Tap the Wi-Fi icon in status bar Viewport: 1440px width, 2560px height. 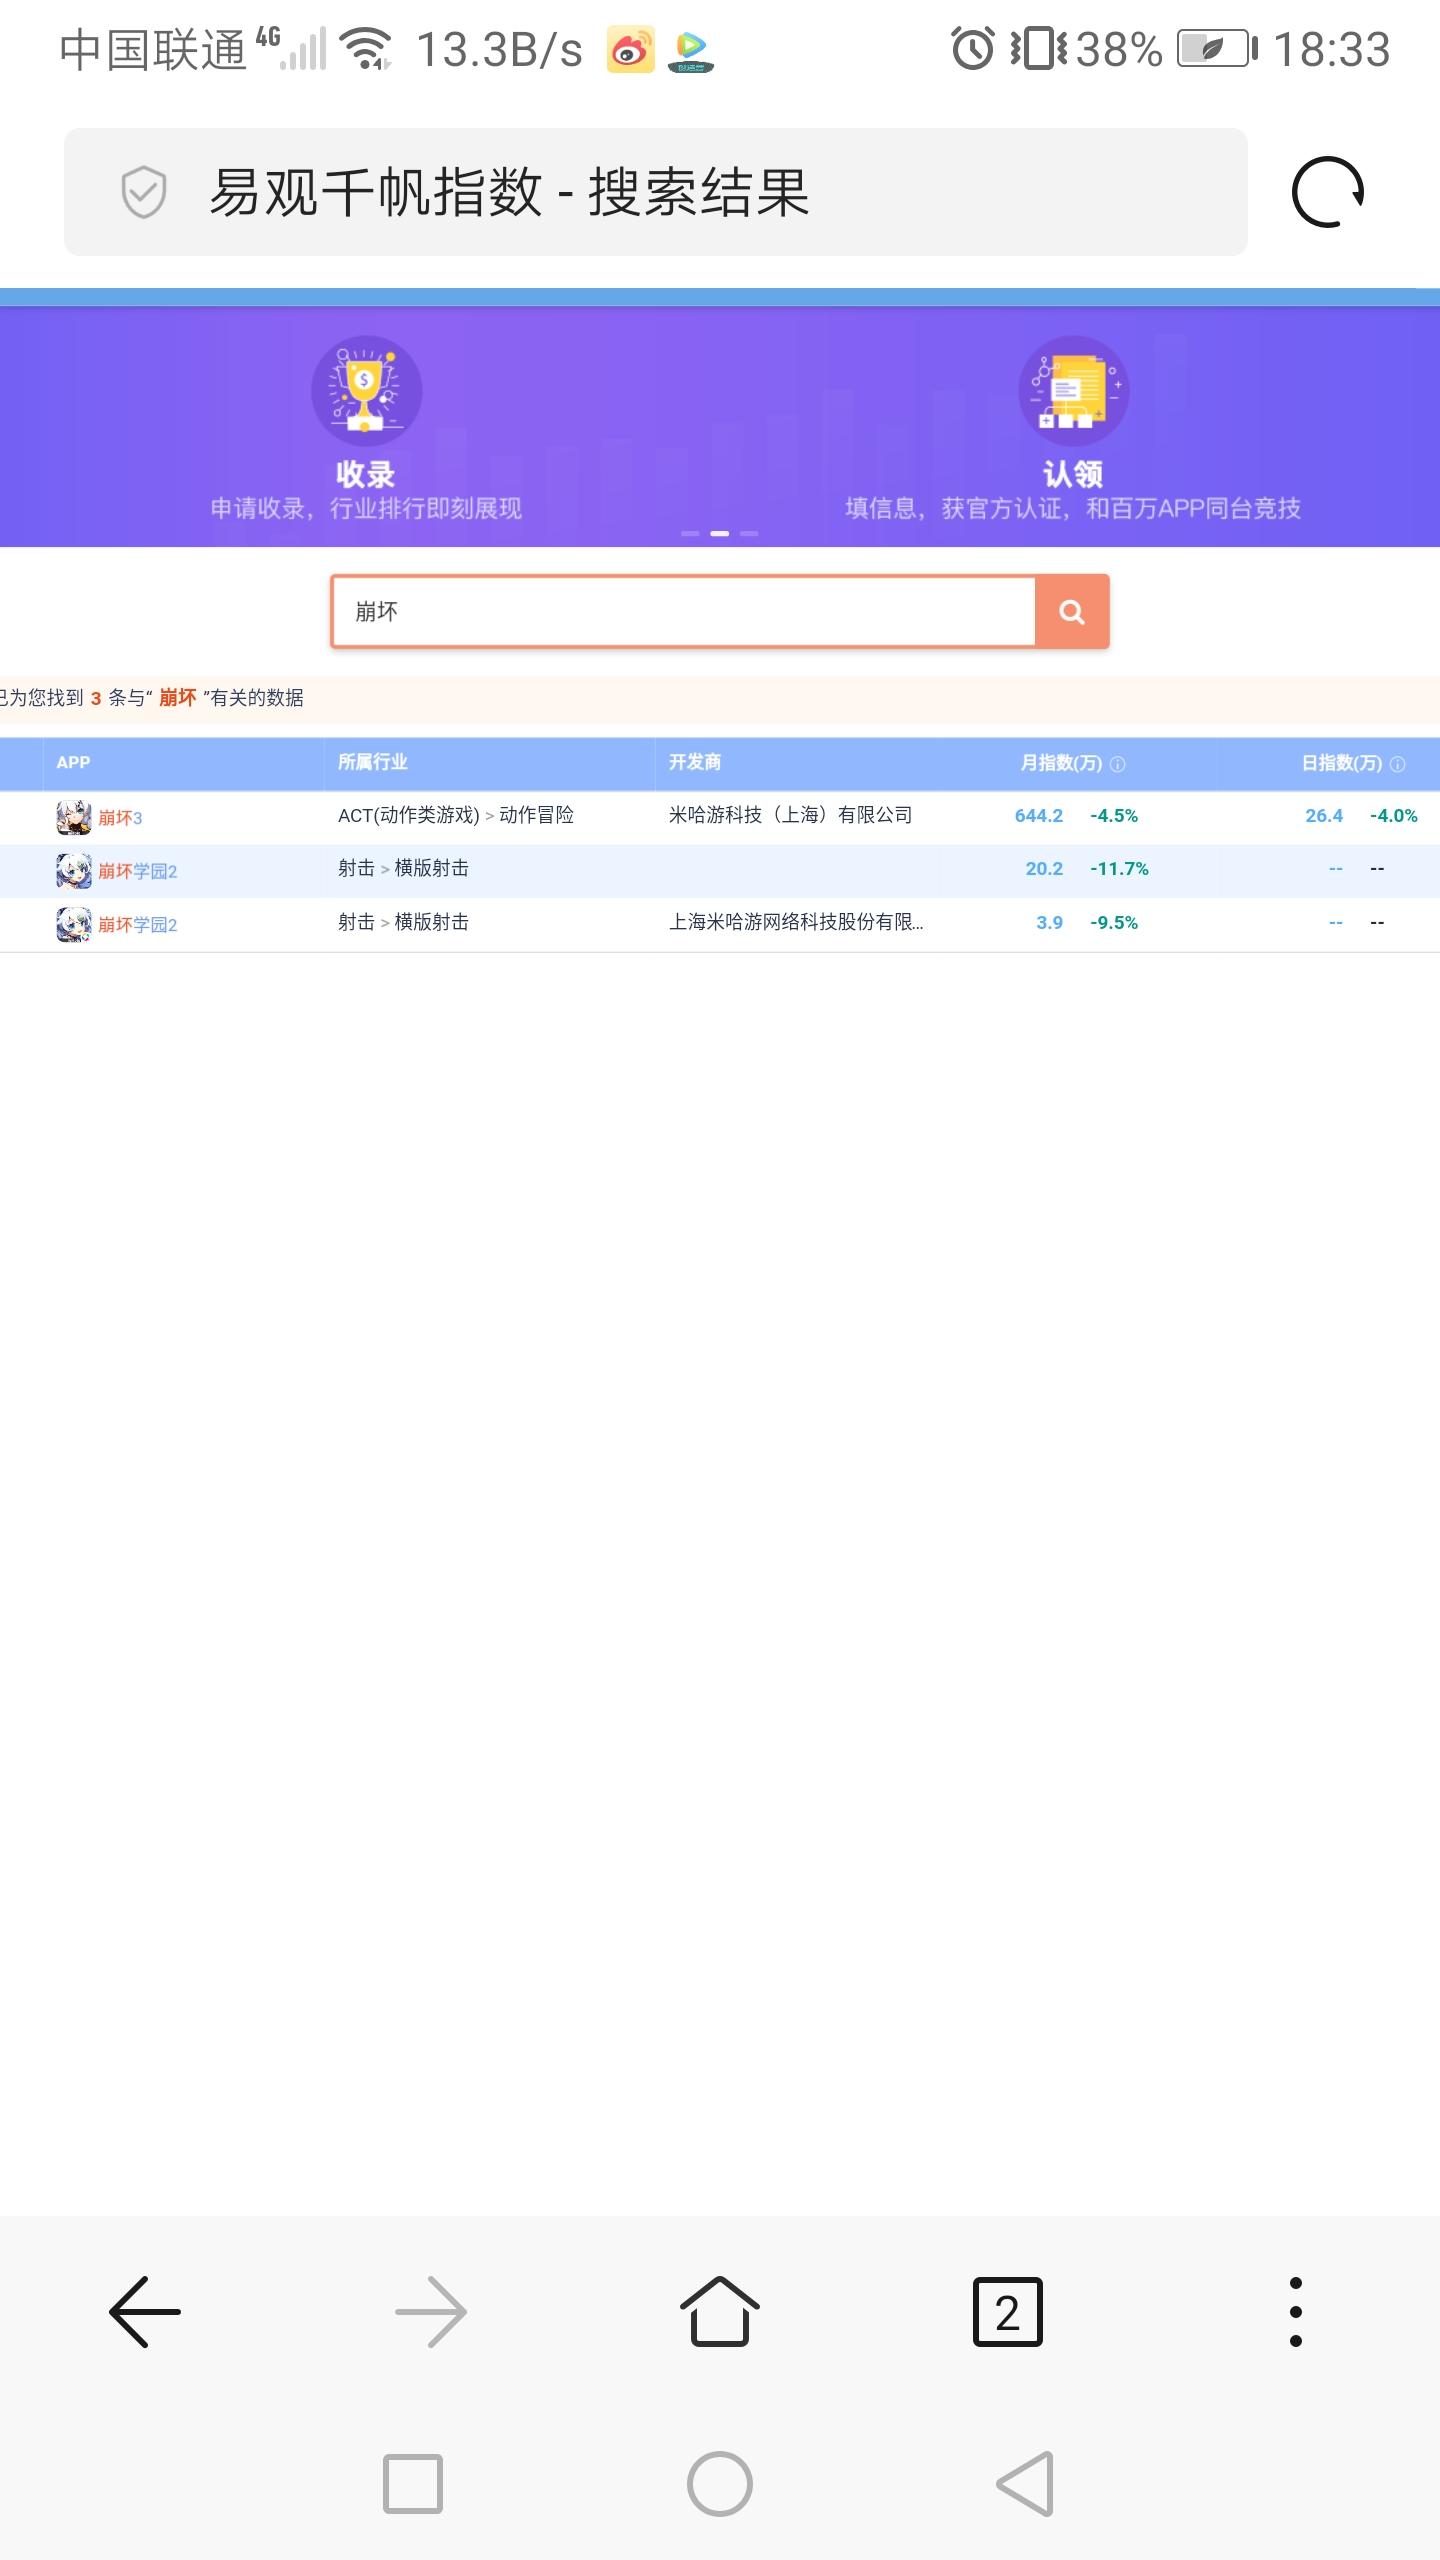point(366,49)
